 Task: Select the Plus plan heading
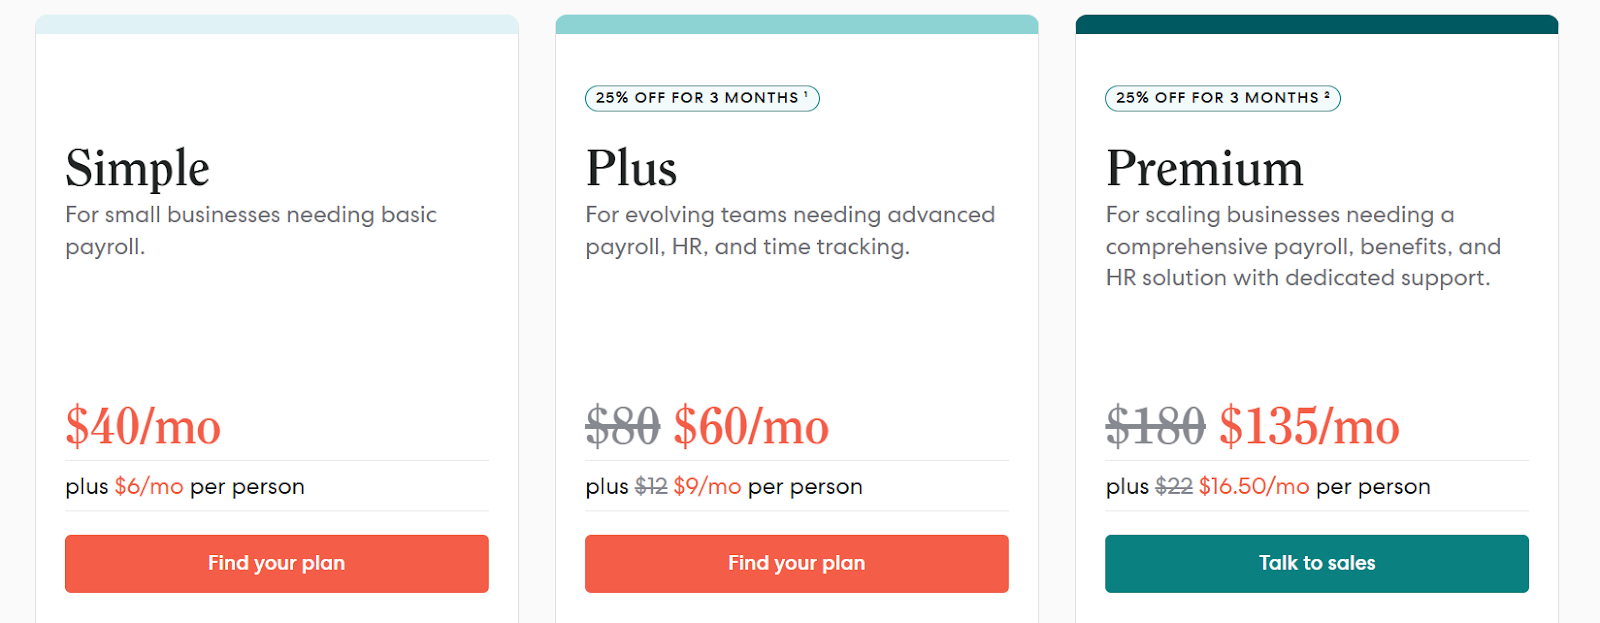[x=631, y=168]
